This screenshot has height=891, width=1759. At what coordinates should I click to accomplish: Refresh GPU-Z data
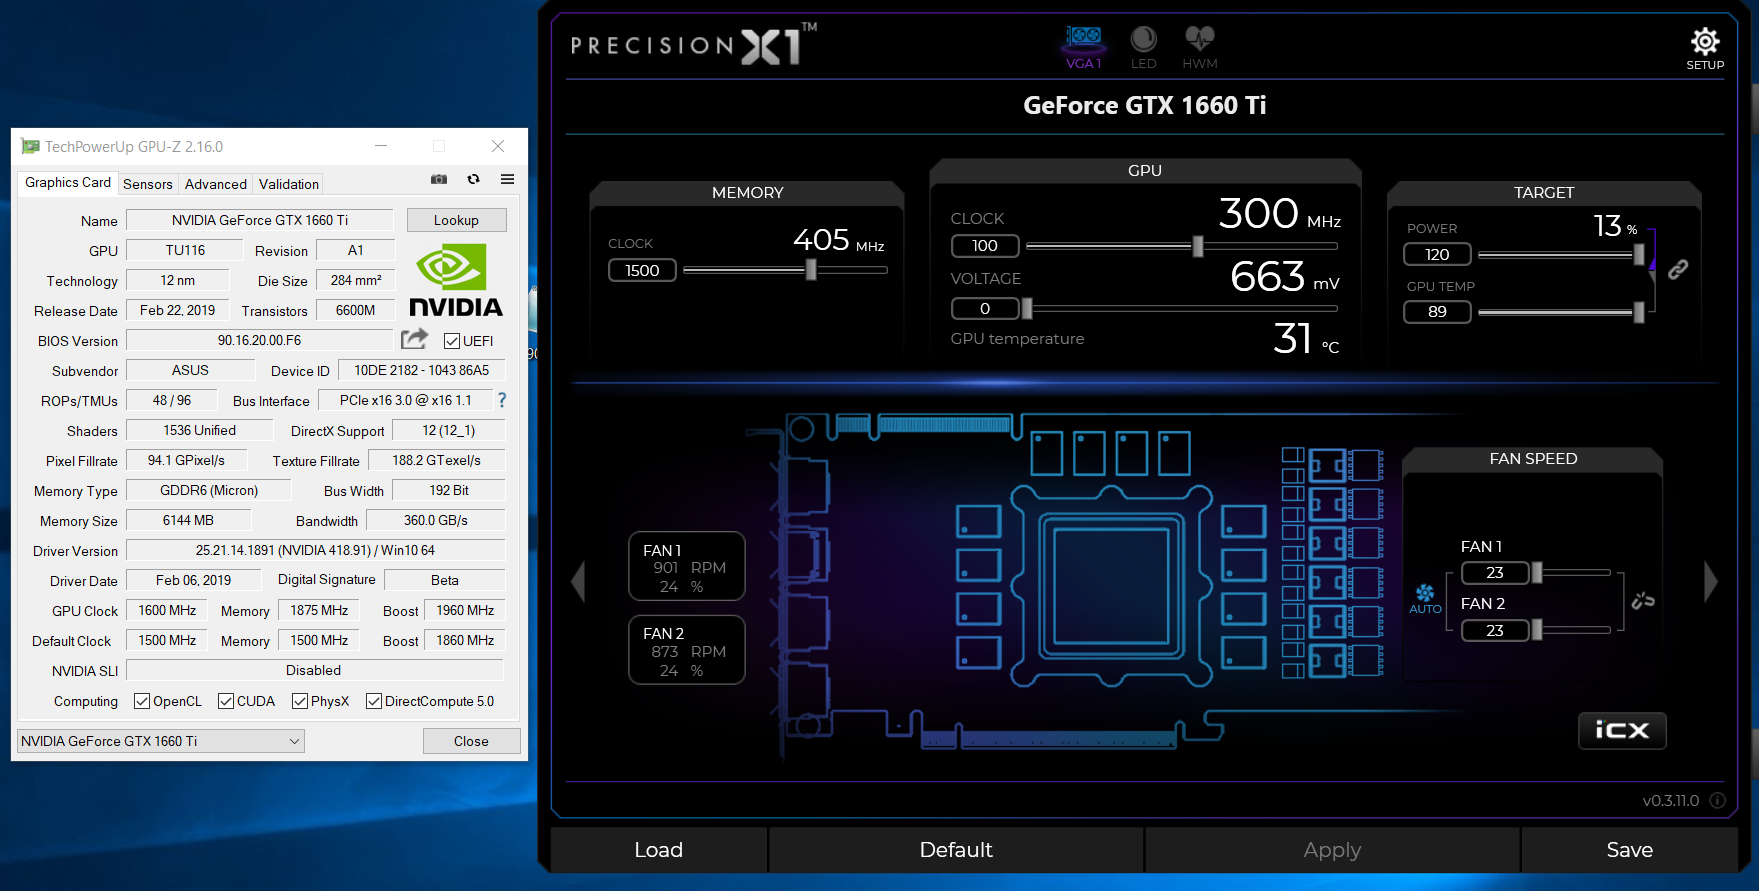coord(473,179)
